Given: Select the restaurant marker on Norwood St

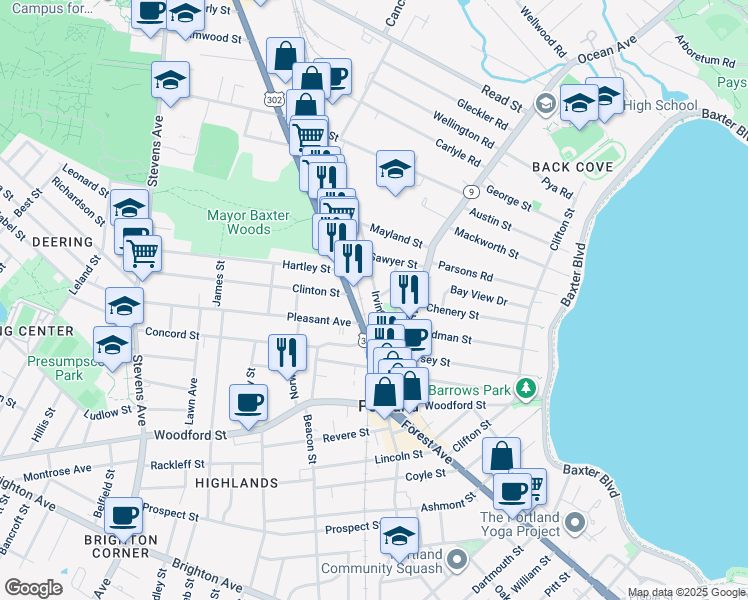Looking at the screenshot, I should 287,352.
